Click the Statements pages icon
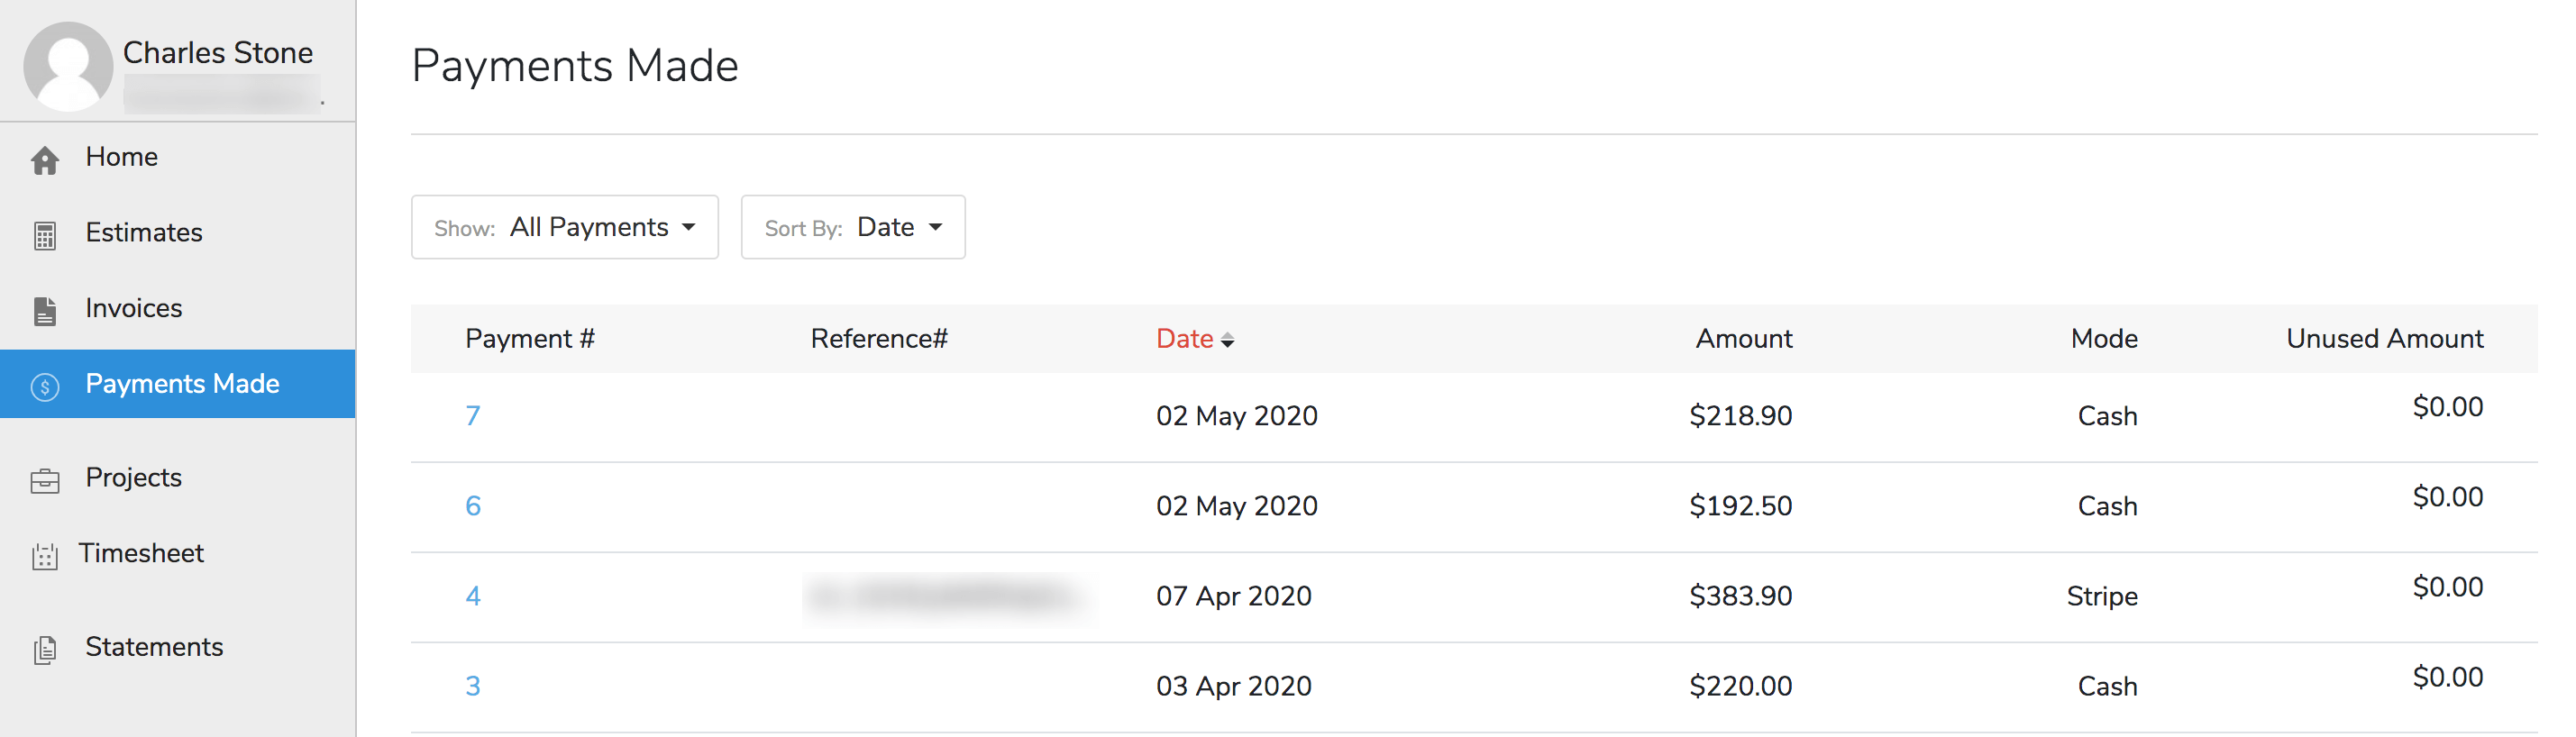 [x=45, y=650]
